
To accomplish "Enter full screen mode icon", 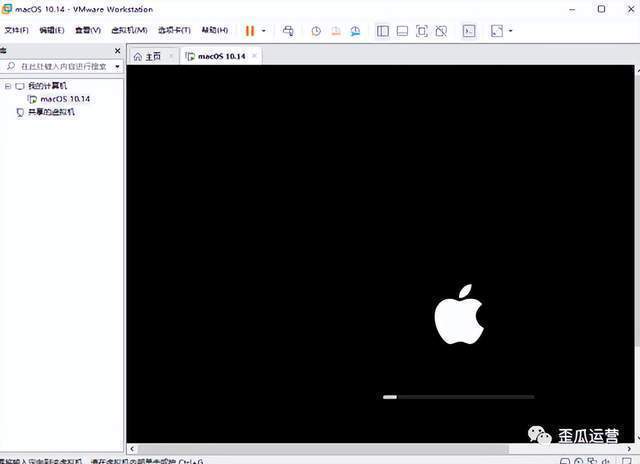I will click(422, 31).
